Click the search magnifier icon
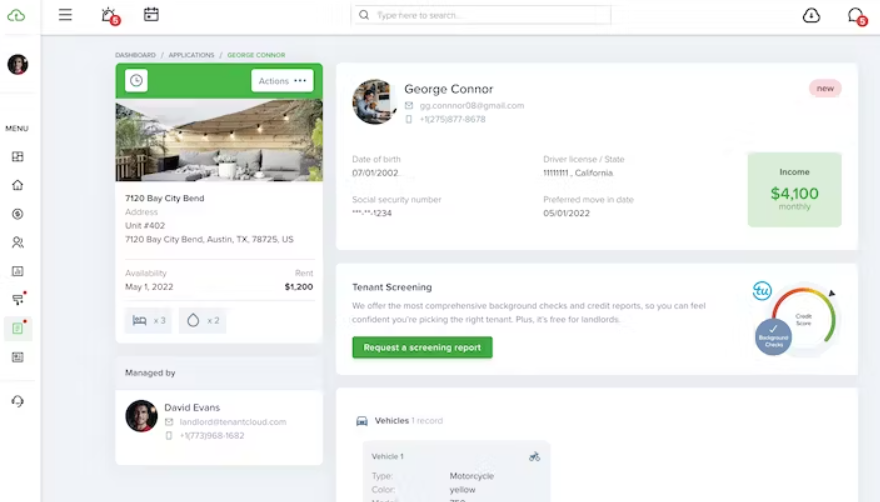This screenshot has height=502, width=880. 364,15
